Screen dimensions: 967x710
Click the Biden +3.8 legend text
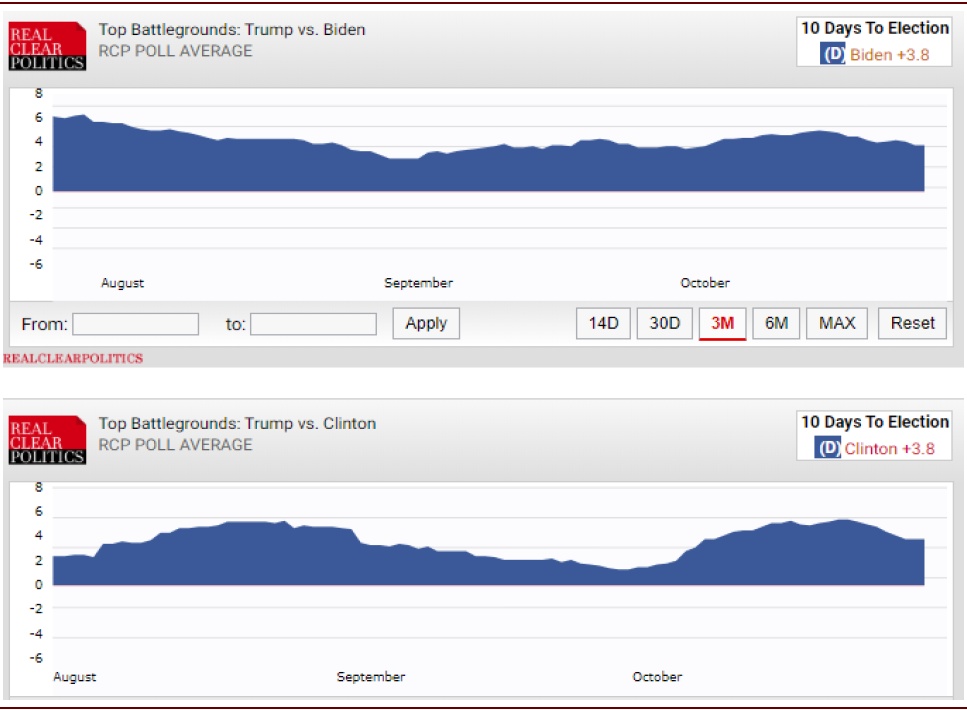tap(889, 55)
